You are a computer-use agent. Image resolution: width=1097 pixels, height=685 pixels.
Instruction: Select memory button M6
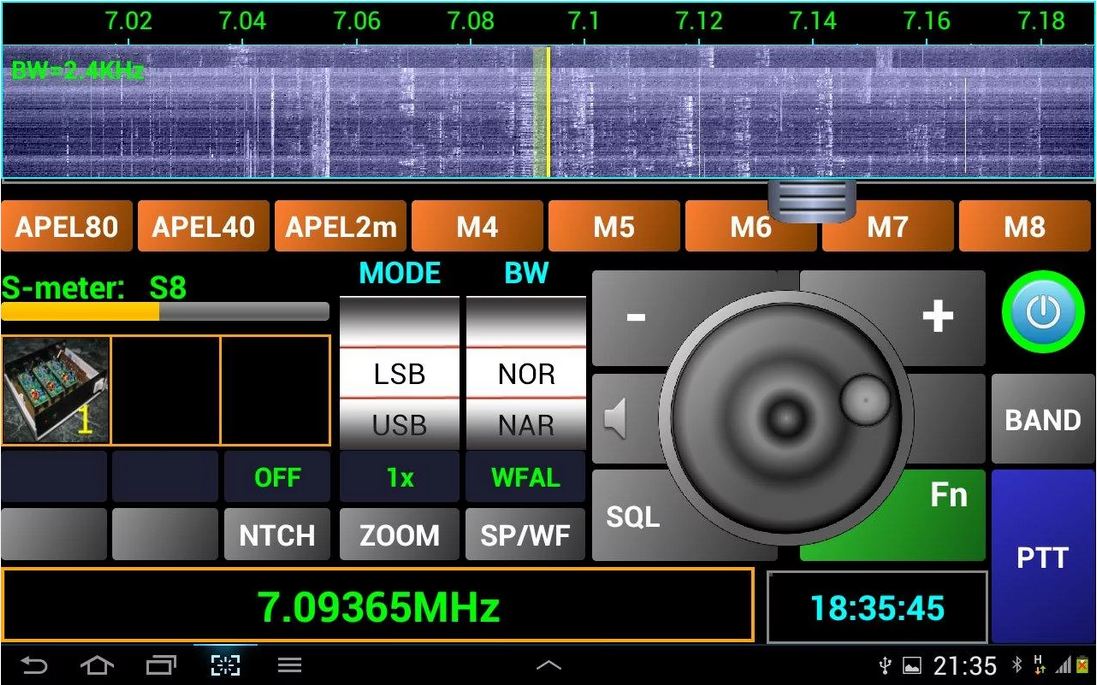coord(751,226)
